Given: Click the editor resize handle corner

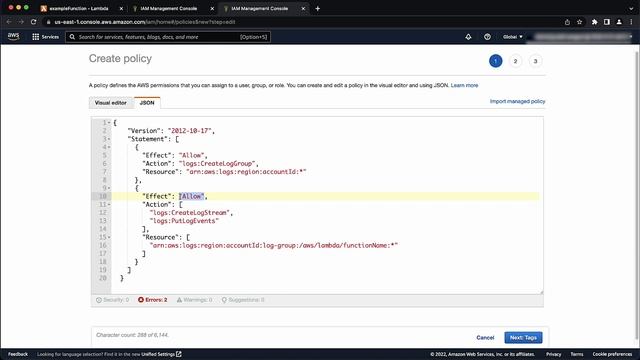Looking at the screenshot, I should [541, 292].
